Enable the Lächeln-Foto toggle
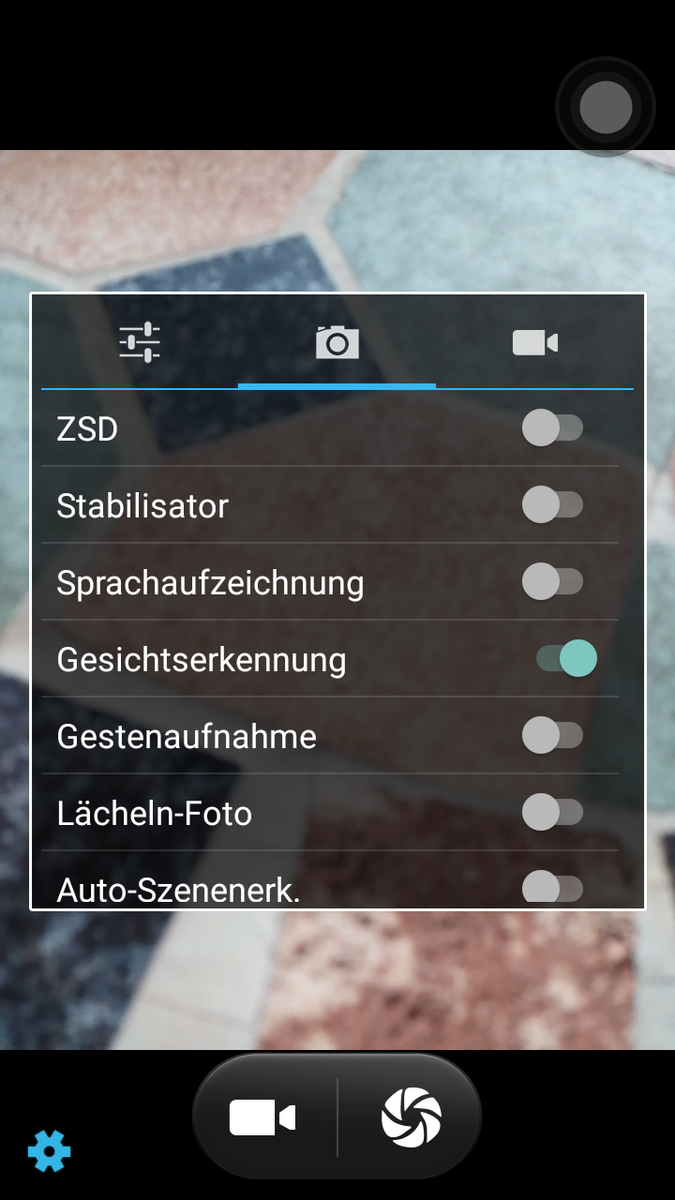 click(552, 812)
